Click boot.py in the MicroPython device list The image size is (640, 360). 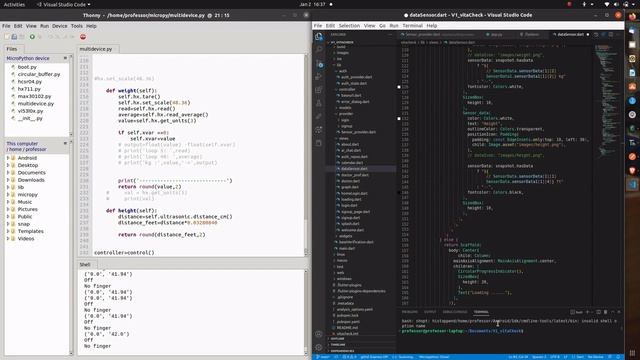click(x=27, y=67)
